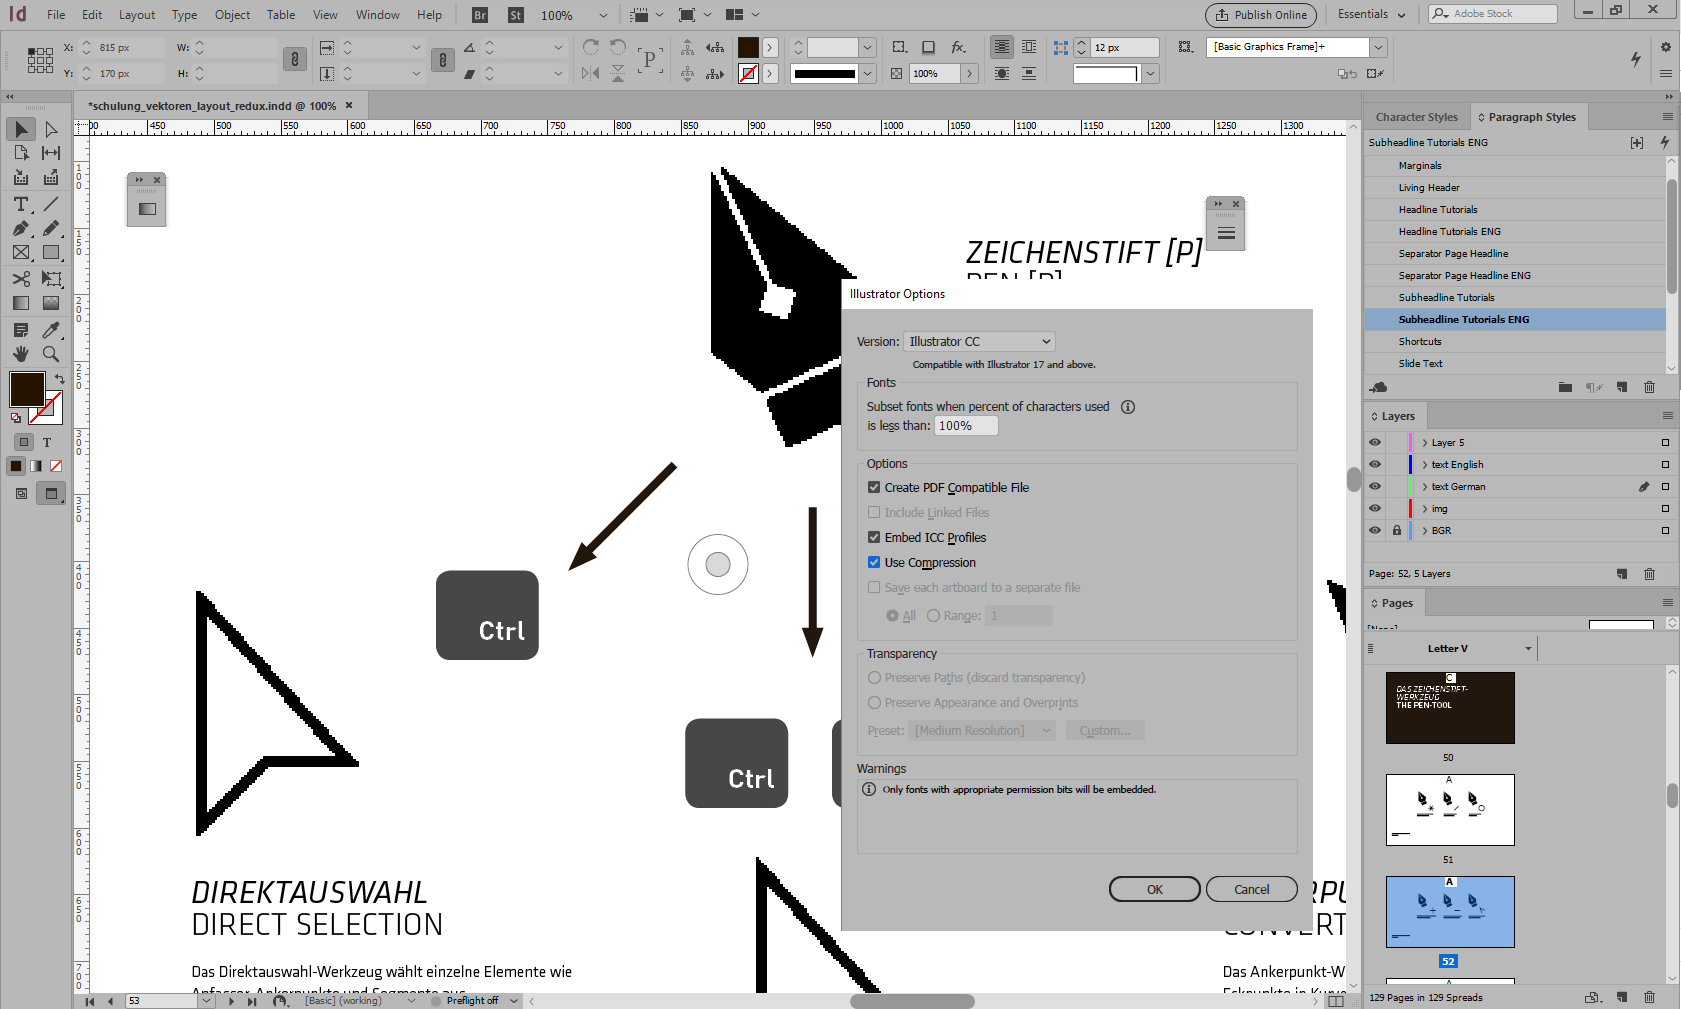Open zoom level dropdown at 100%
This screenshot has width=1681, height=1009.
[x=603, y=16]
